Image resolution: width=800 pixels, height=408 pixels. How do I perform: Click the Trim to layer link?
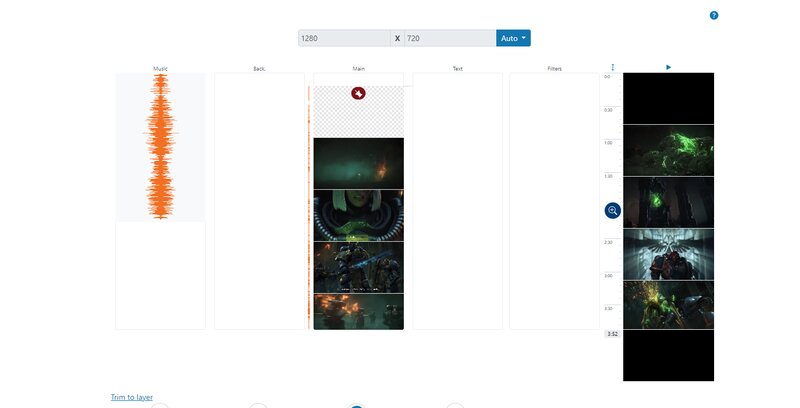pos(132,397)
